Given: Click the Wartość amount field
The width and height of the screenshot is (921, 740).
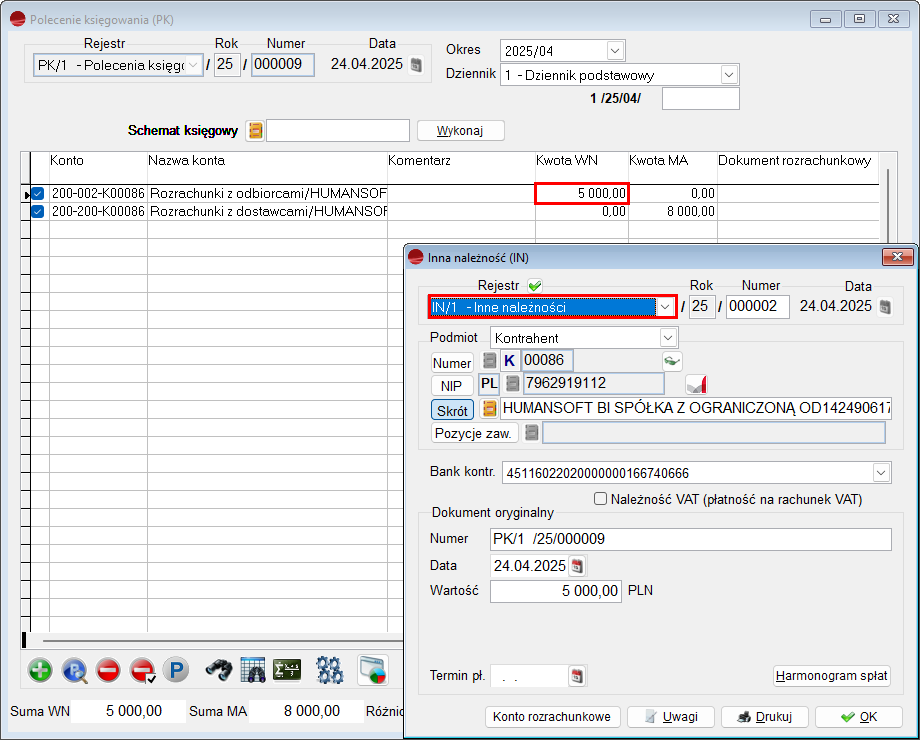Looking at the screenshot, I should point(556,591).
